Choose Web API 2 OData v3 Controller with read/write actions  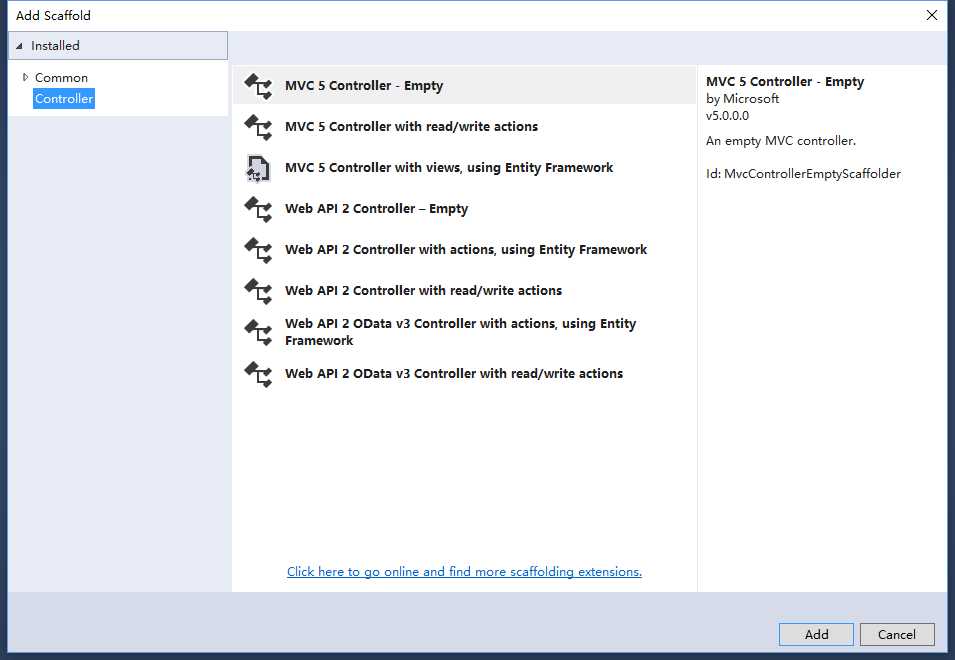(464, 373)
